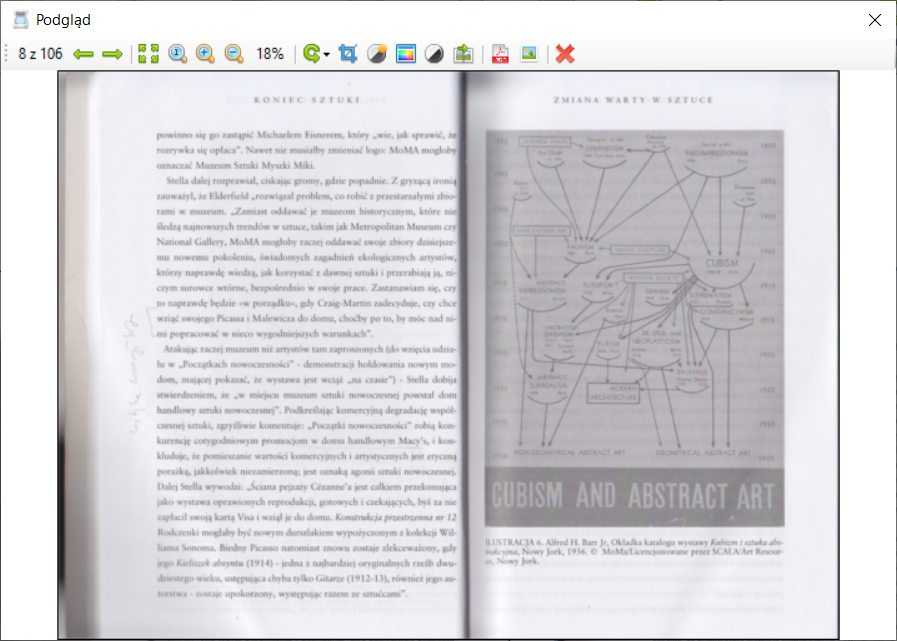Click the page counter 8 z 106
The image size is (897, 641).
pyautogui.click(x=40, y=54)
